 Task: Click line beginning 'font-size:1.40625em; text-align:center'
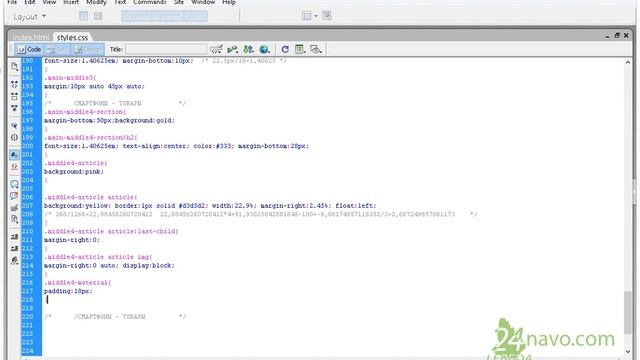[176, 146]
